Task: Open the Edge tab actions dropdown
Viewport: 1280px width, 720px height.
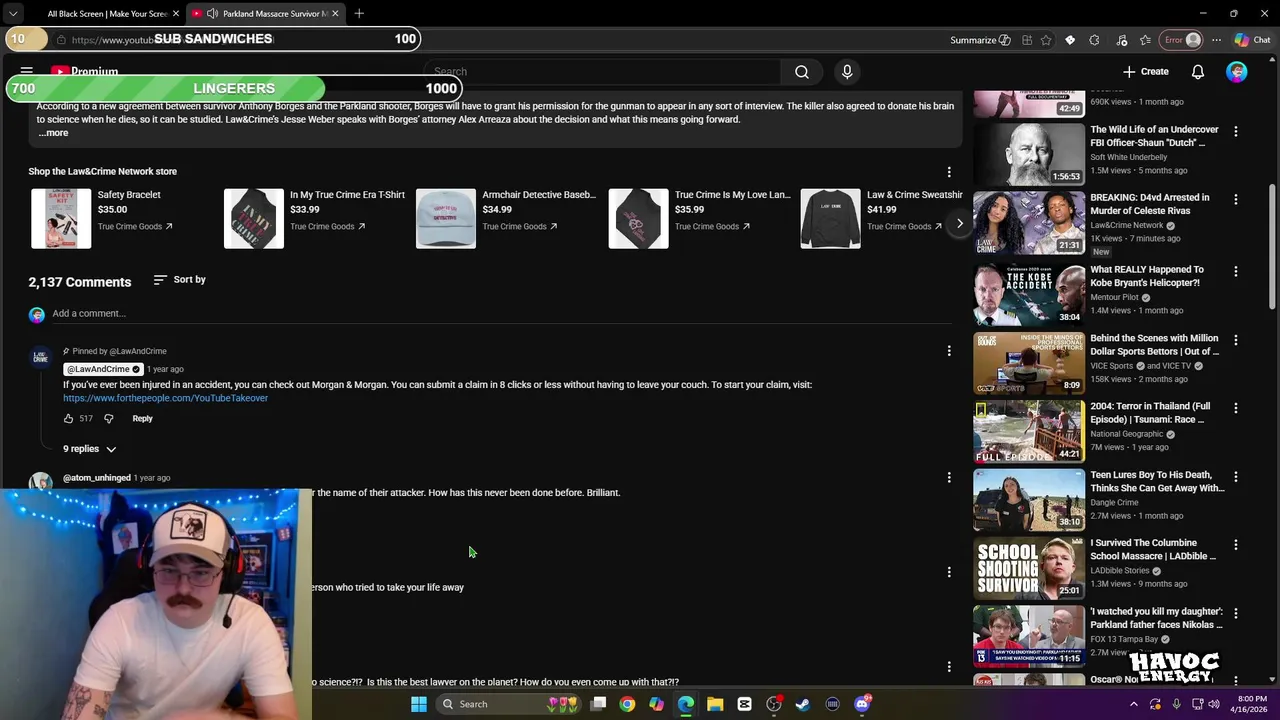Action: click(x=13, y=14)
